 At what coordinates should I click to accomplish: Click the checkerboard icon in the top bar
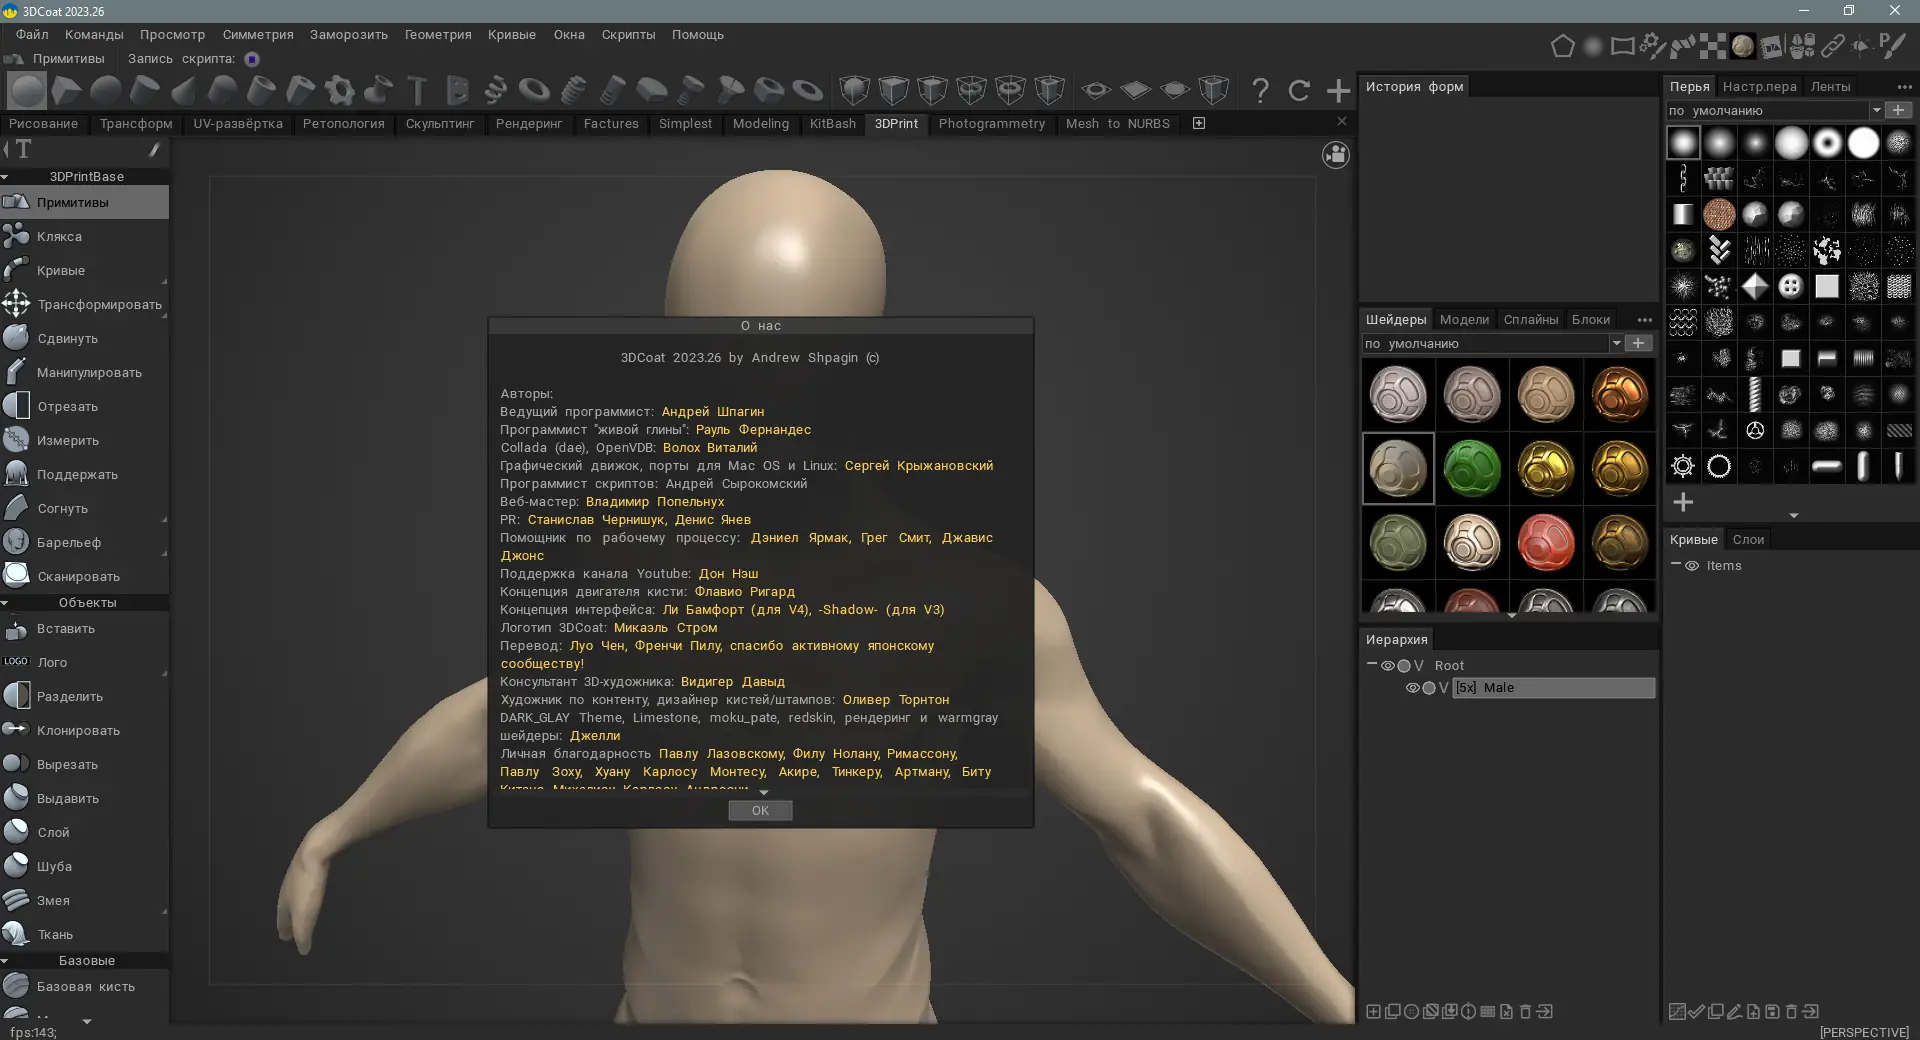[x=1713, y=46]
